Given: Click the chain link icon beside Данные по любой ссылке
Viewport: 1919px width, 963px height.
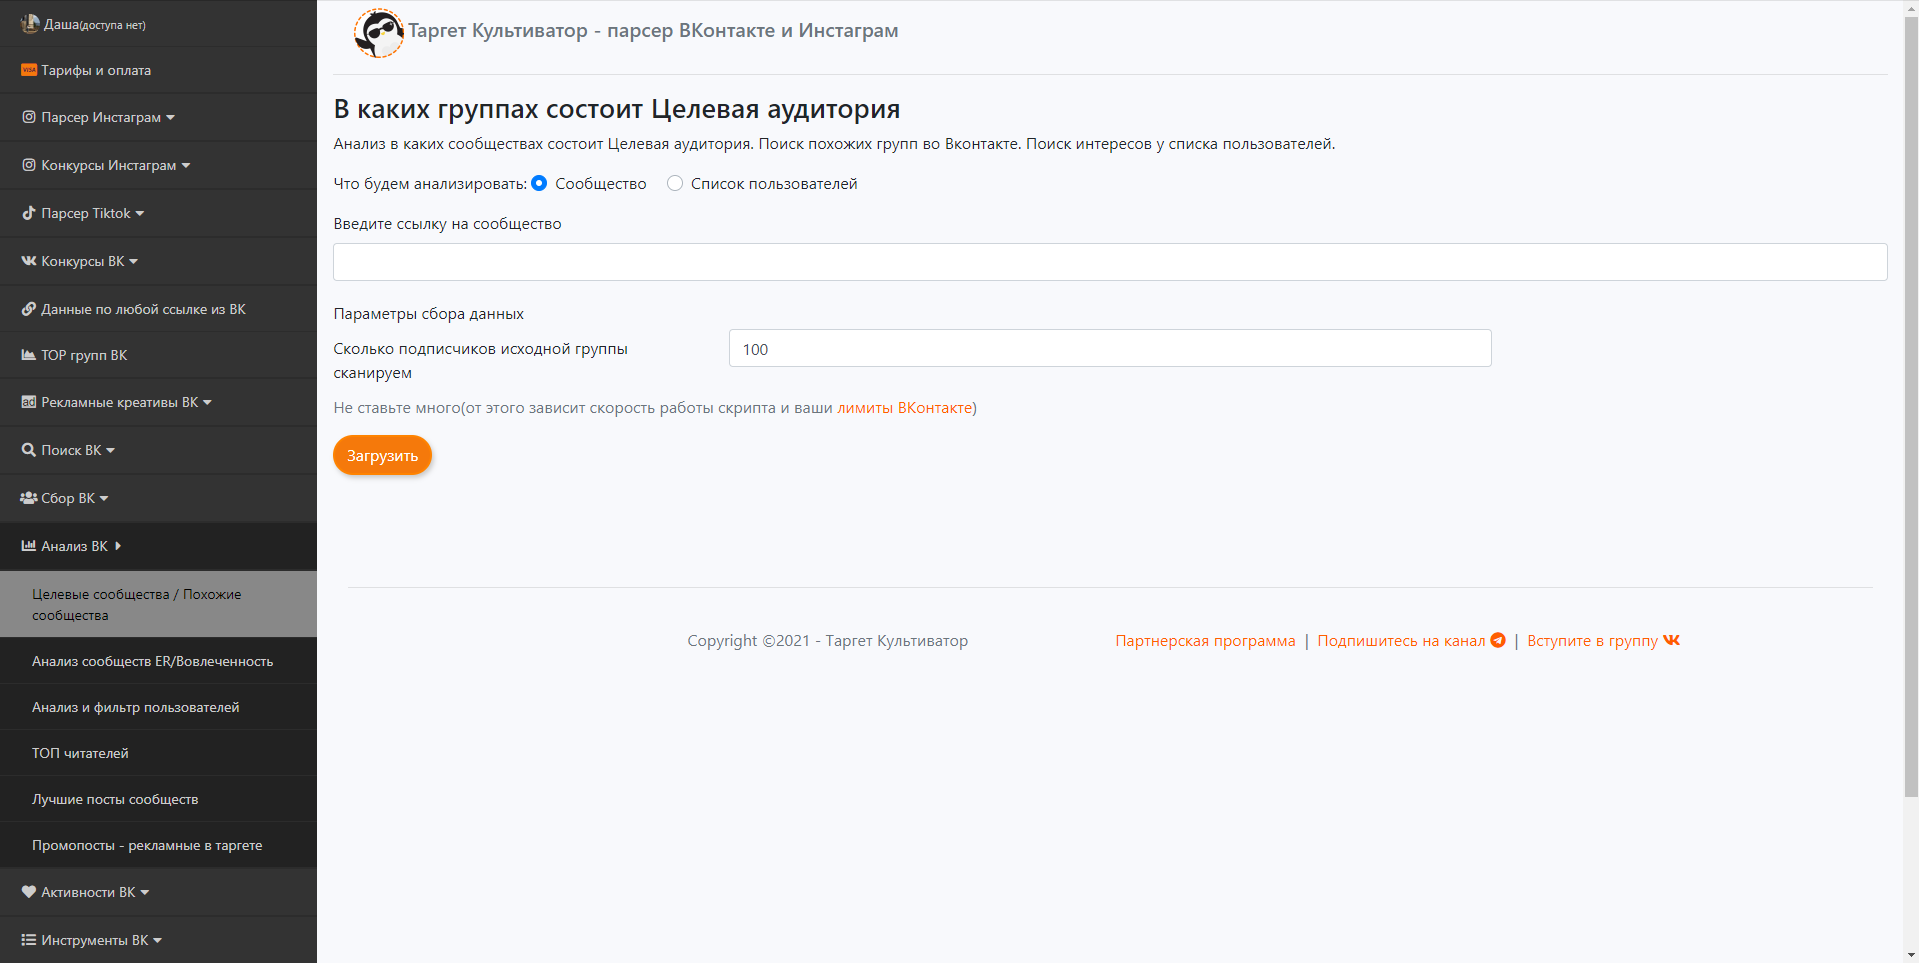Looking at the screenshot, I should tap(29, 309).
